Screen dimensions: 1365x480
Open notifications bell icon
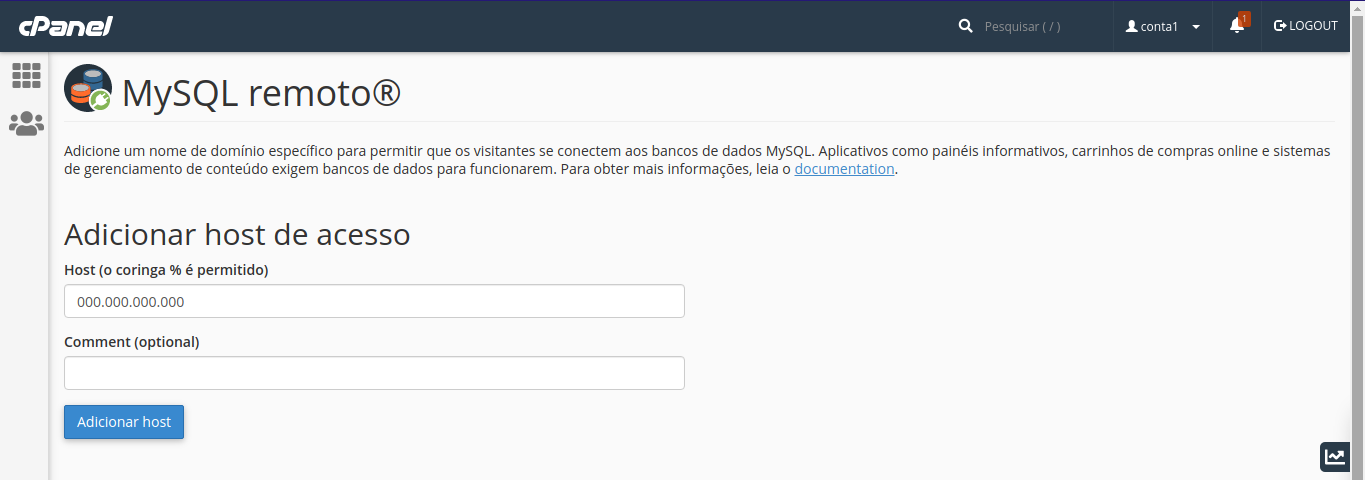(x=1238, y=26)
